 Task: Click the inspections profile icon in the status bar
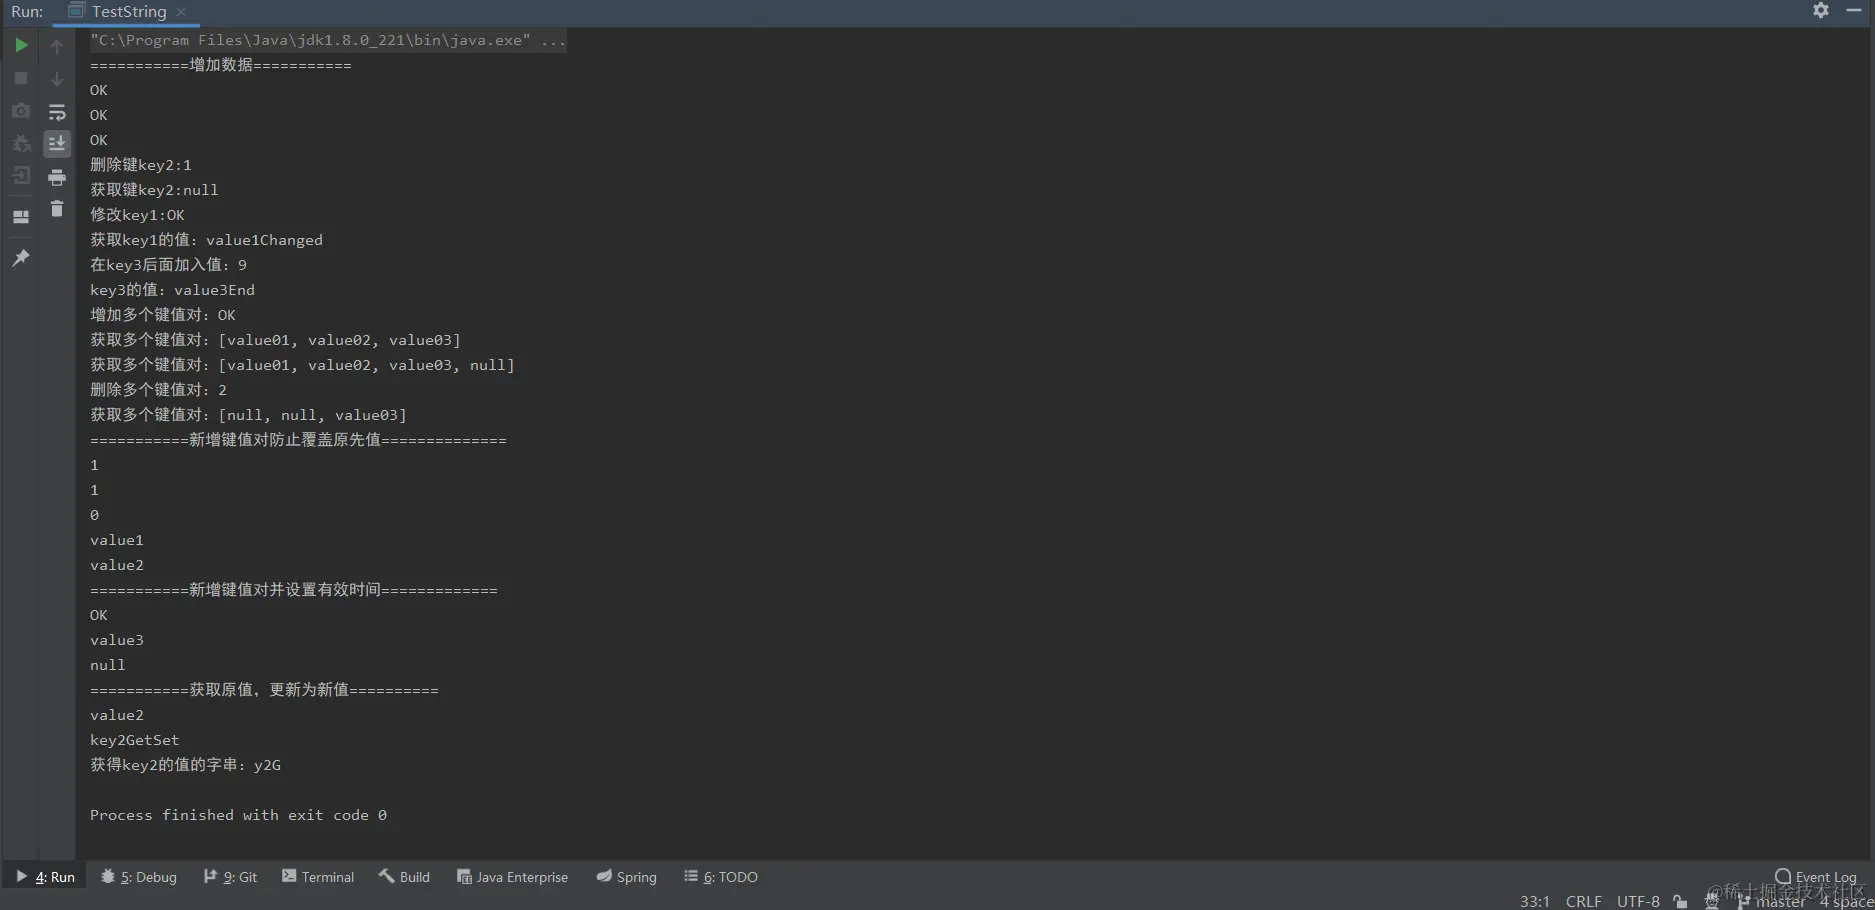coord(1712,901)
